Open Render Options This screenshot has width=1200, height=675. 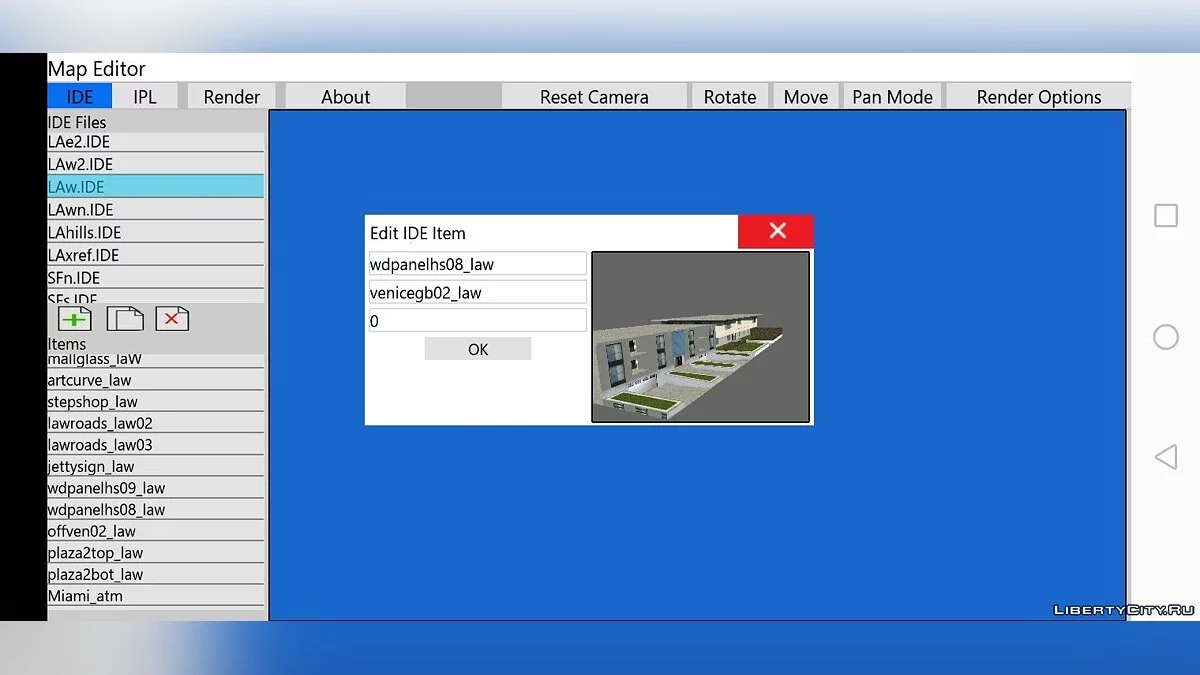[1038, 97]
